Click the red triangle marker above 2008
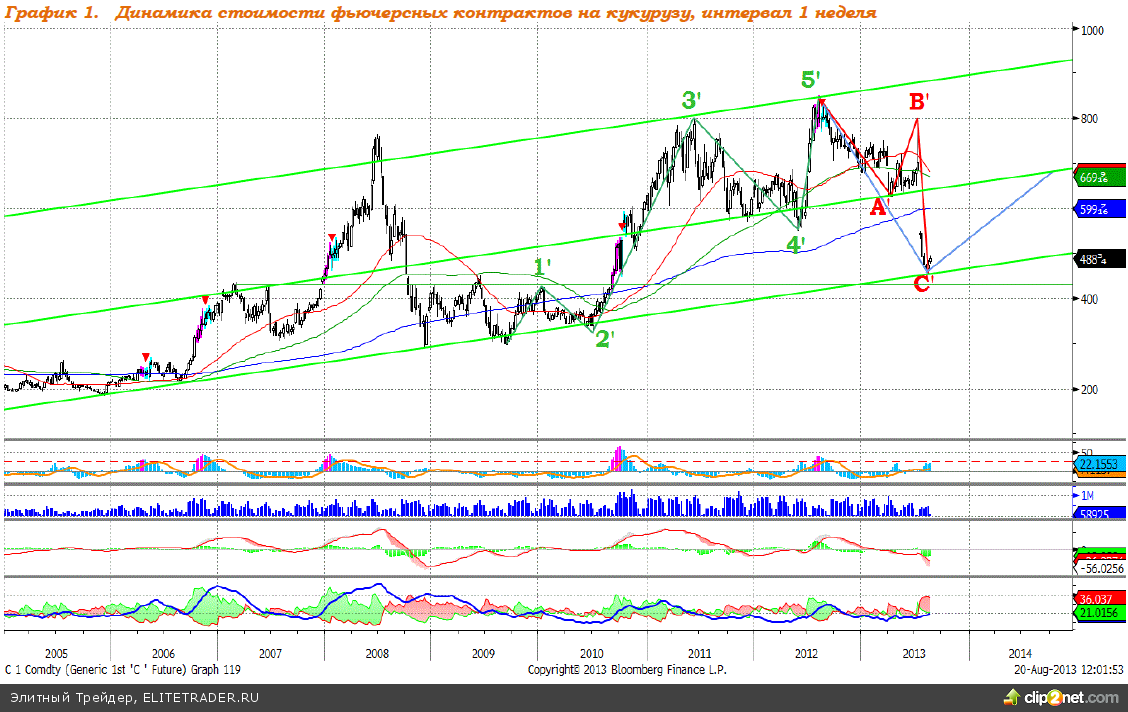 click(x=332, y=238)
